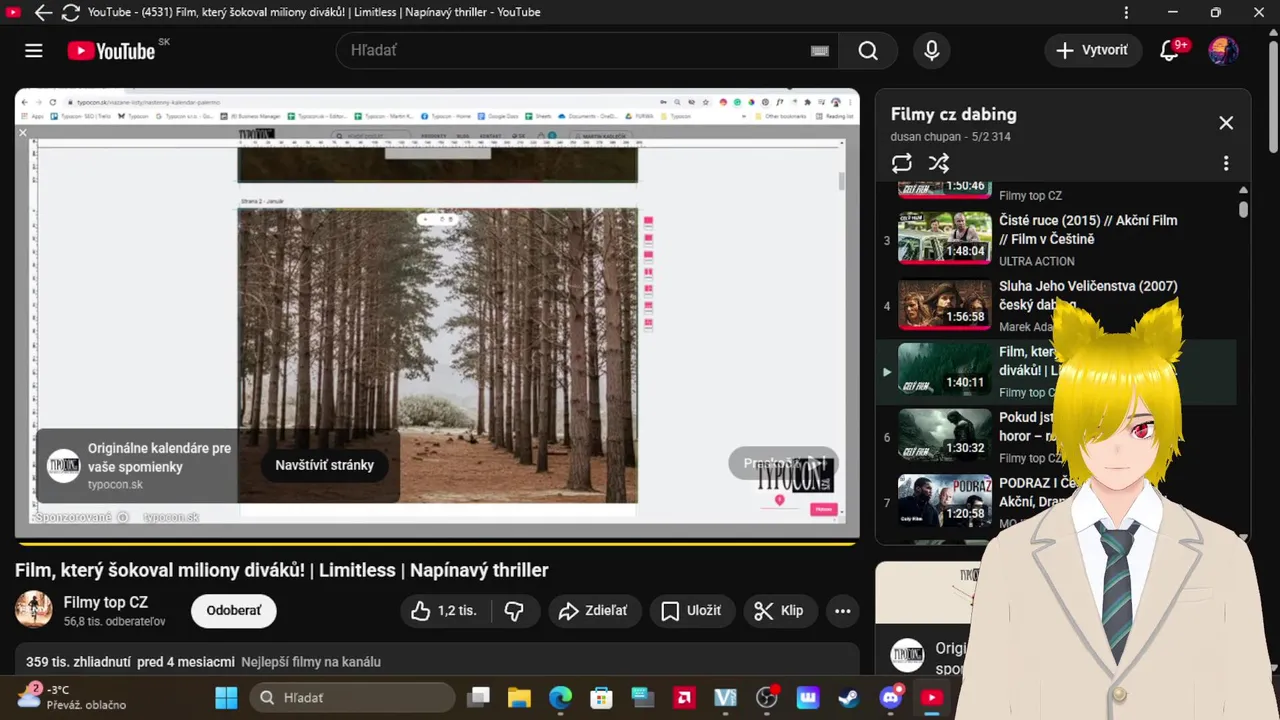This screenshot has width=1280, height=720.
Task: Open PODRAZ video thumbnail in playlist
Action: (945, 500)
